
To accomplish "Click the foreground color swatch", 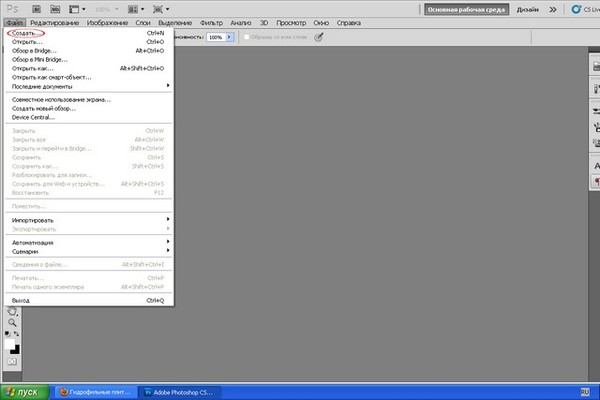I will tap(10, 346).
